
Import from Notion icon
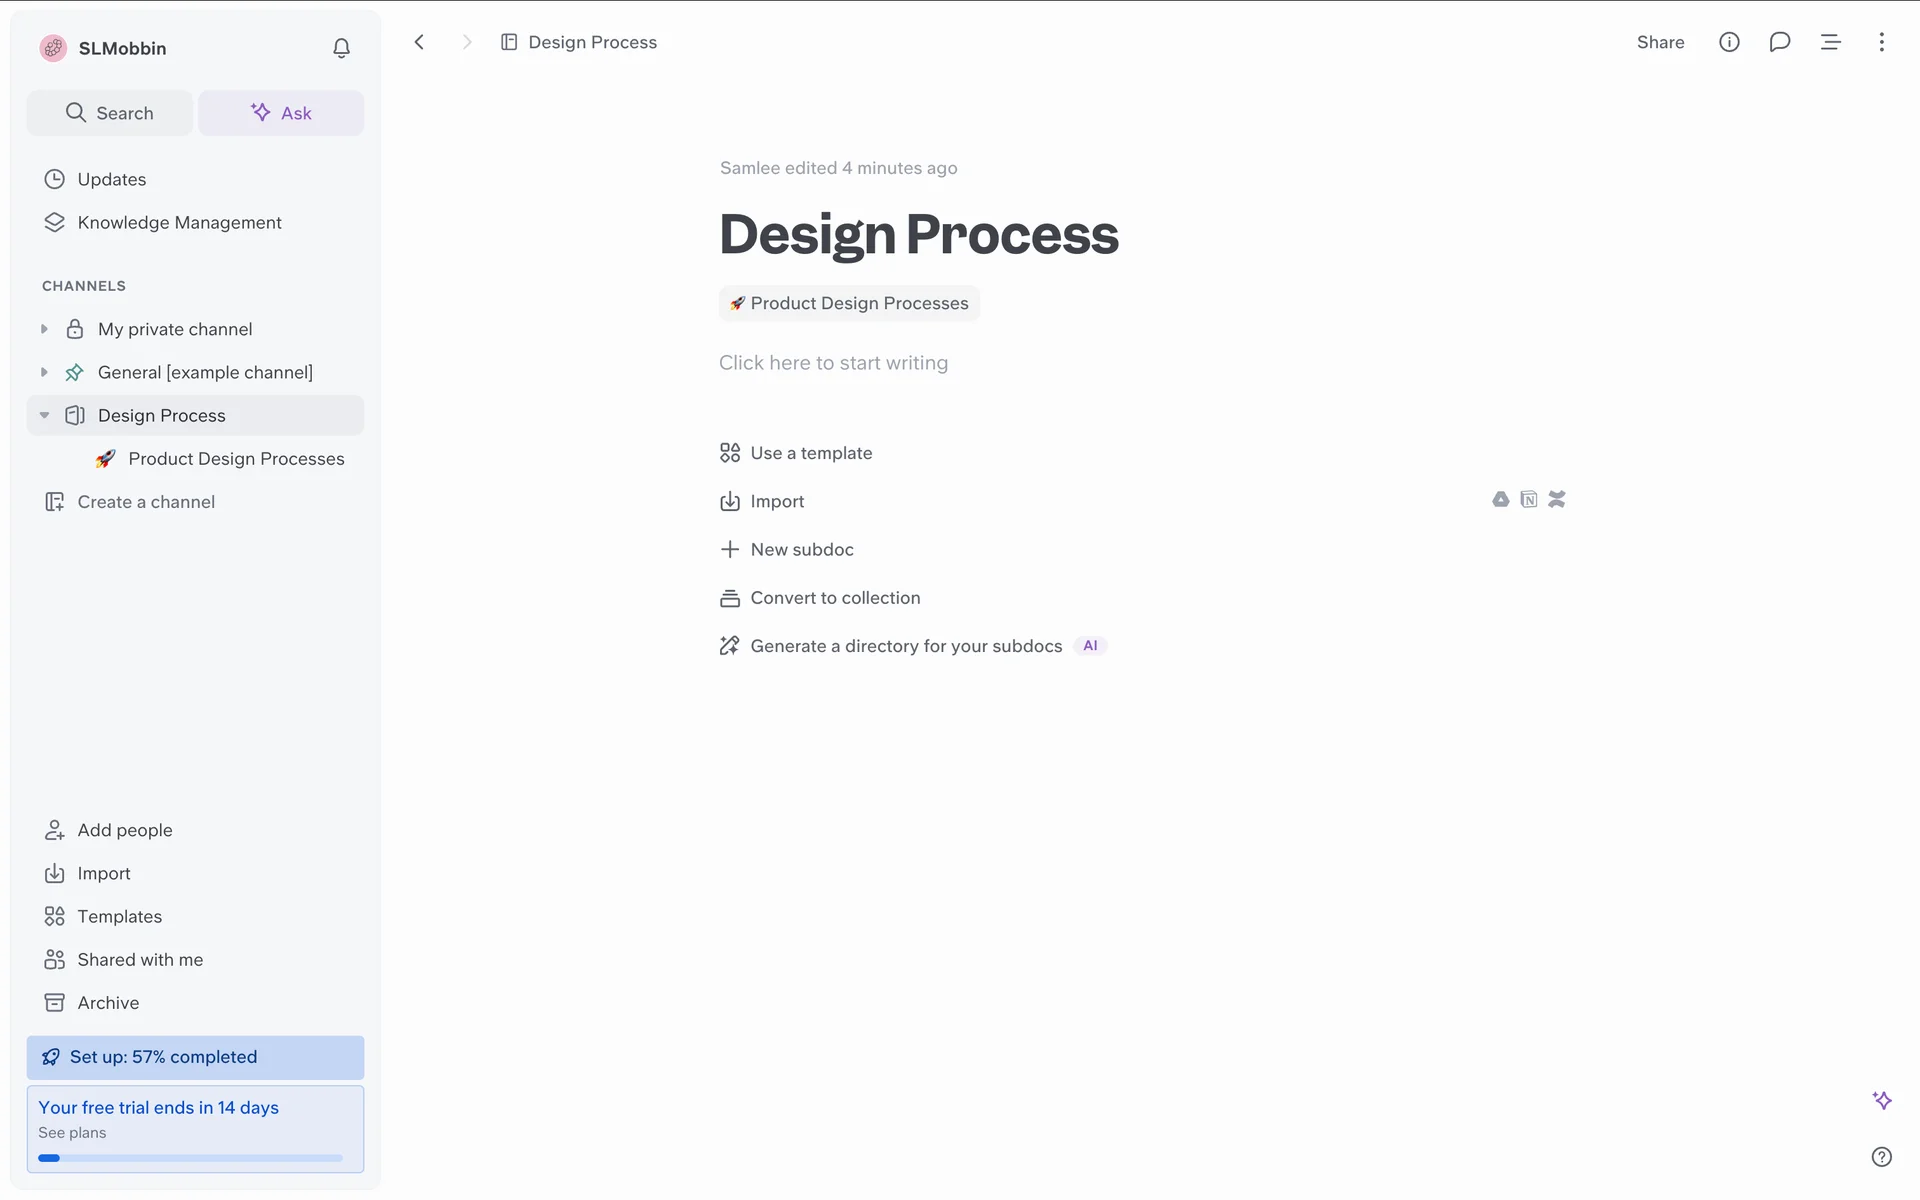[1528, 499]
